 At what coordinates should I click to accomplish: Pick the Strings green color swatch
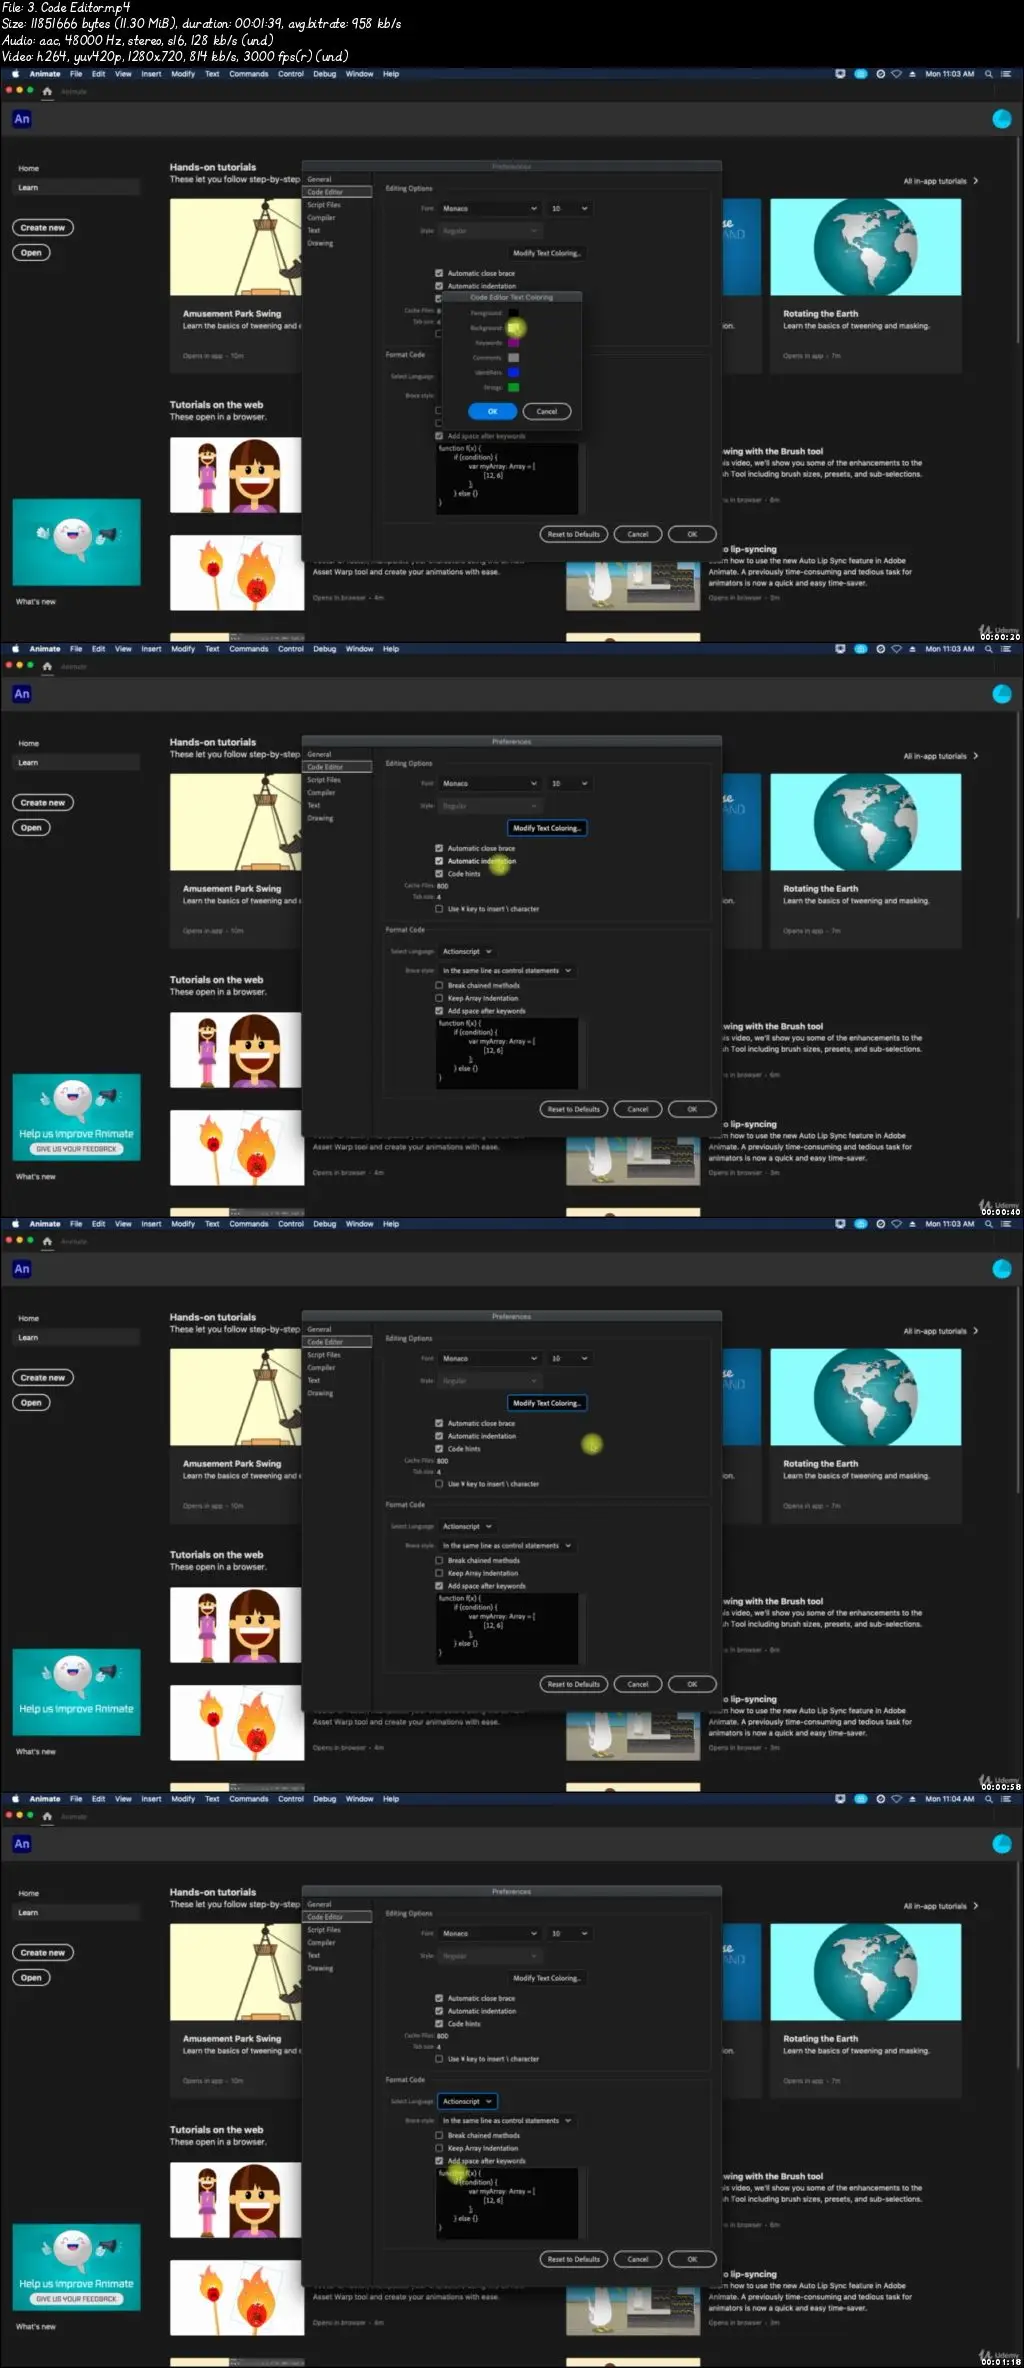point(513,388)
